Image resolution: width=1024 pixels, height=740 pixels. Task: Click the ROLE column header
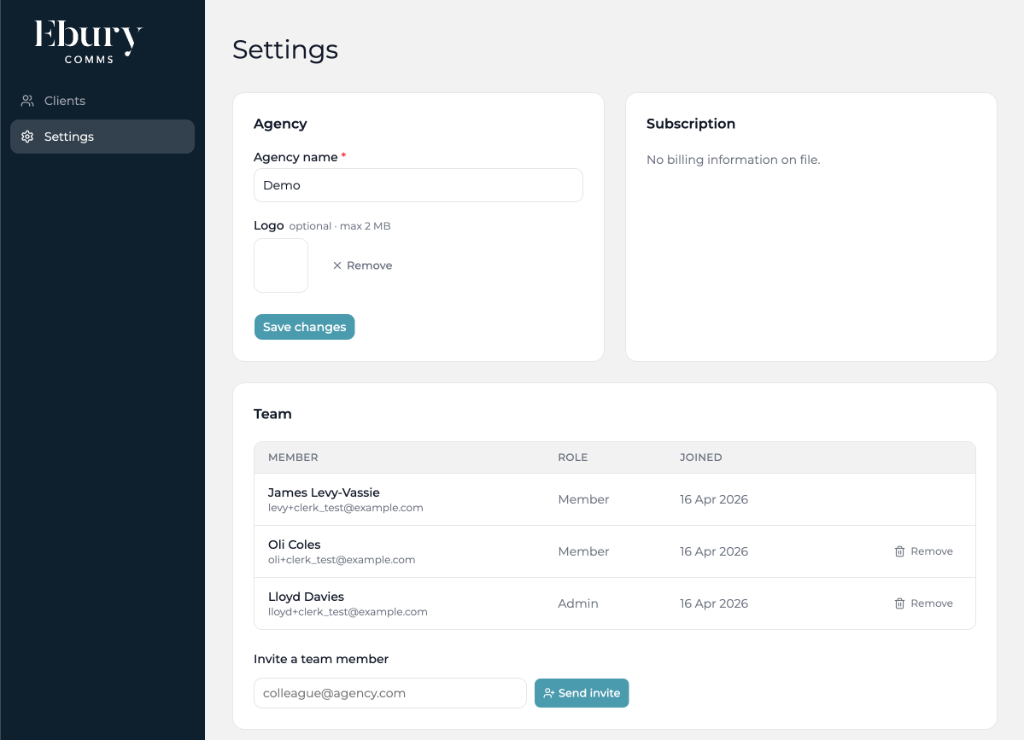(573, 457)
